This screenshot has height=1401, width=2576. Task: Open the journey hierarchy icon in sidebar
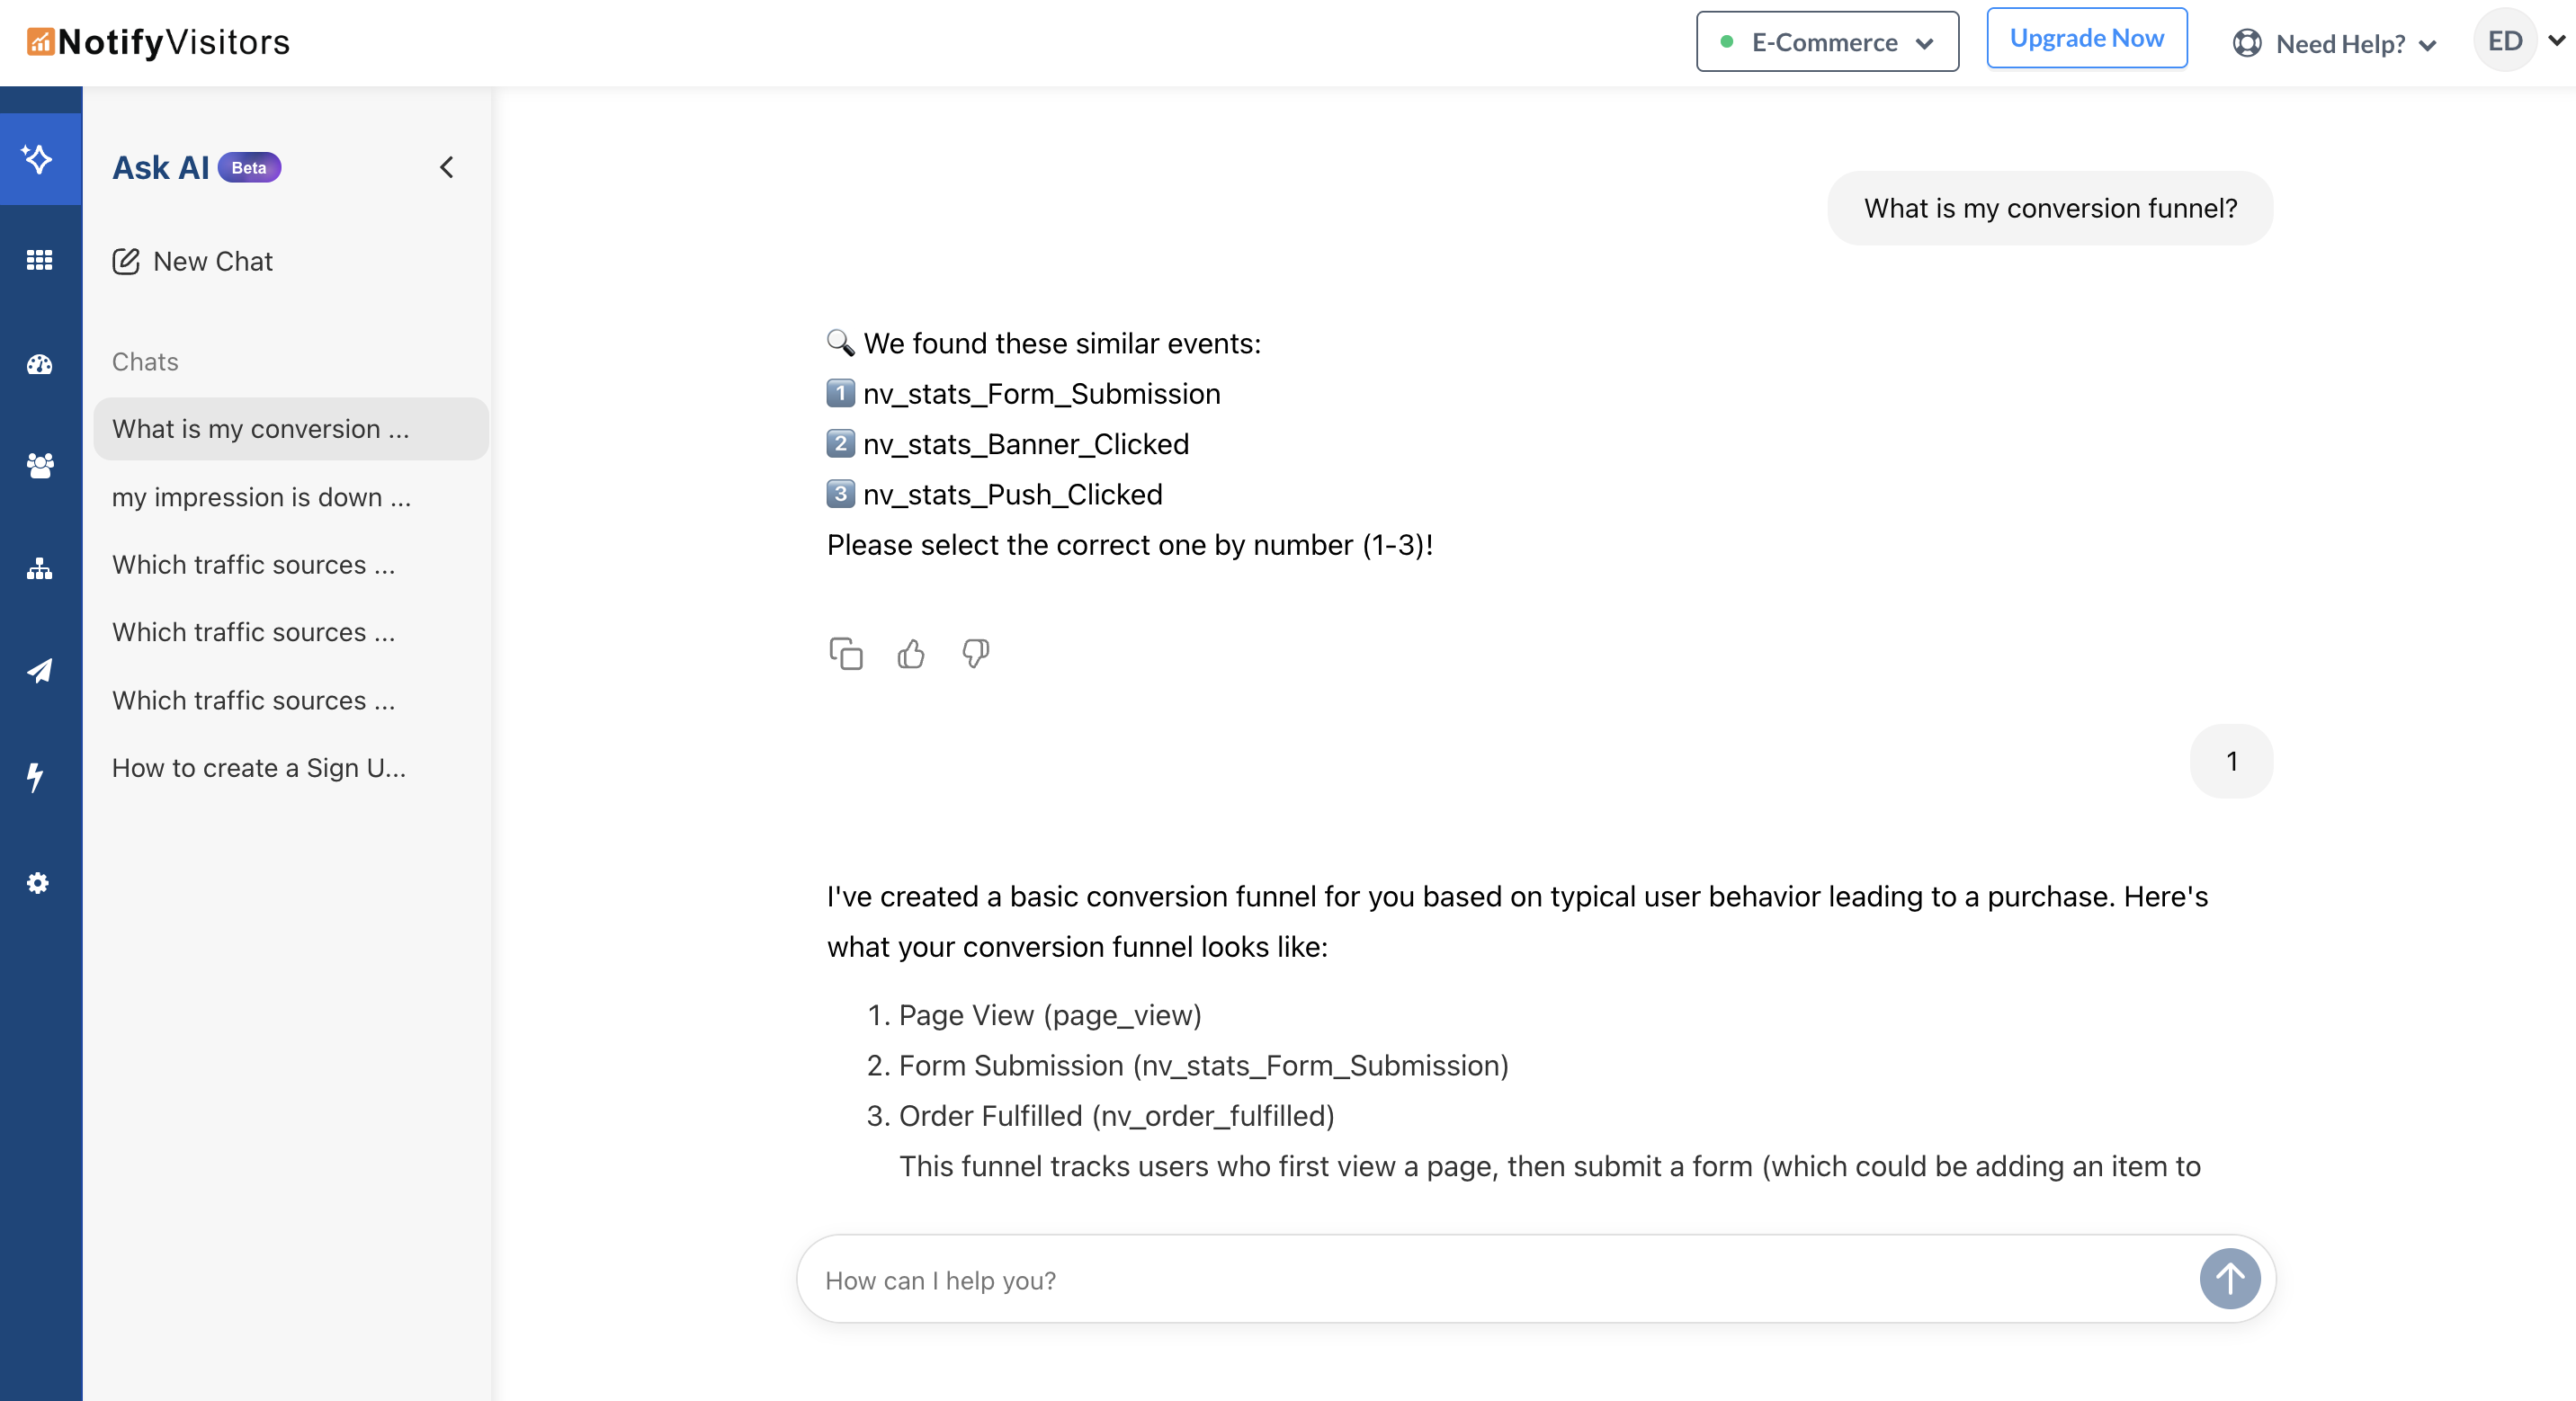(x=40, y=569)
